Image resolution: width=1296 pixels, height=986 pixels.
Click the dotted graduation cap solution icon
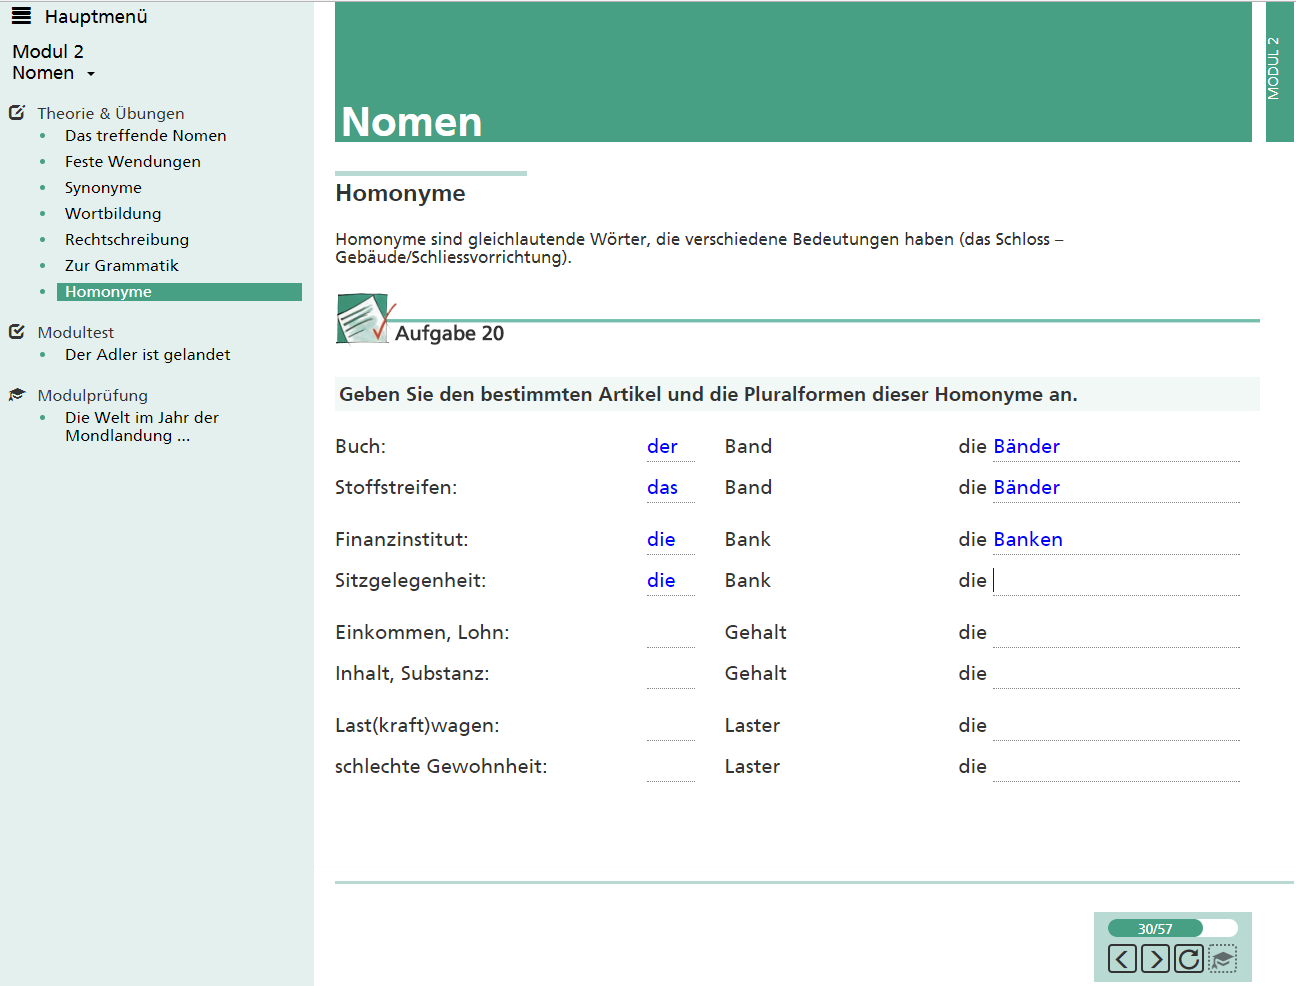point(1222,959)
